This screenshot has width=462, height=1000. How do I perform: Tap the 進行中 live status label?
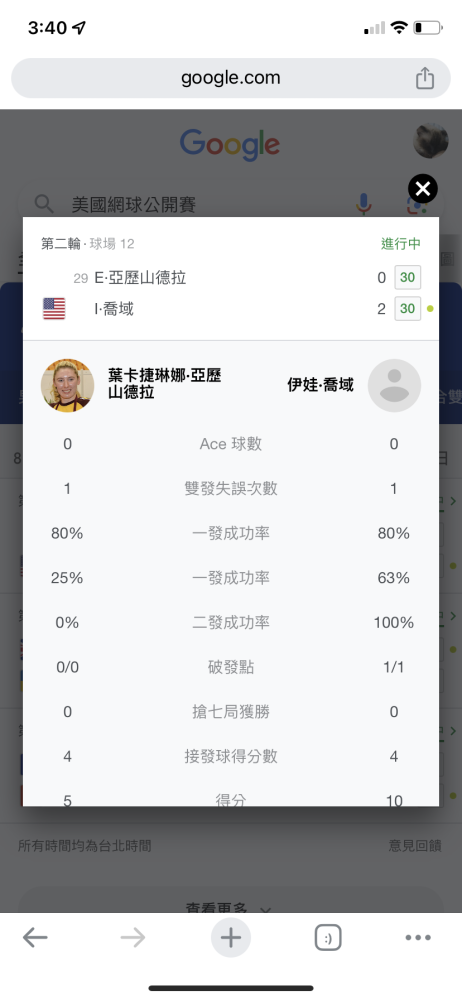[401, 244]
